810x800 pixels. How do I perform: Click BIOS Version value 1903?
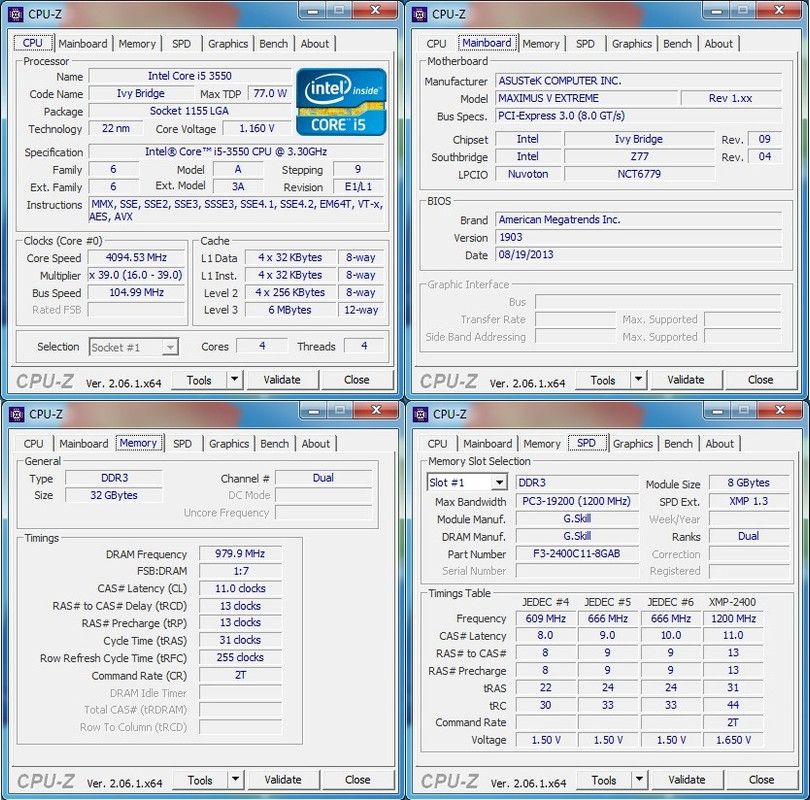pos(638,237)
